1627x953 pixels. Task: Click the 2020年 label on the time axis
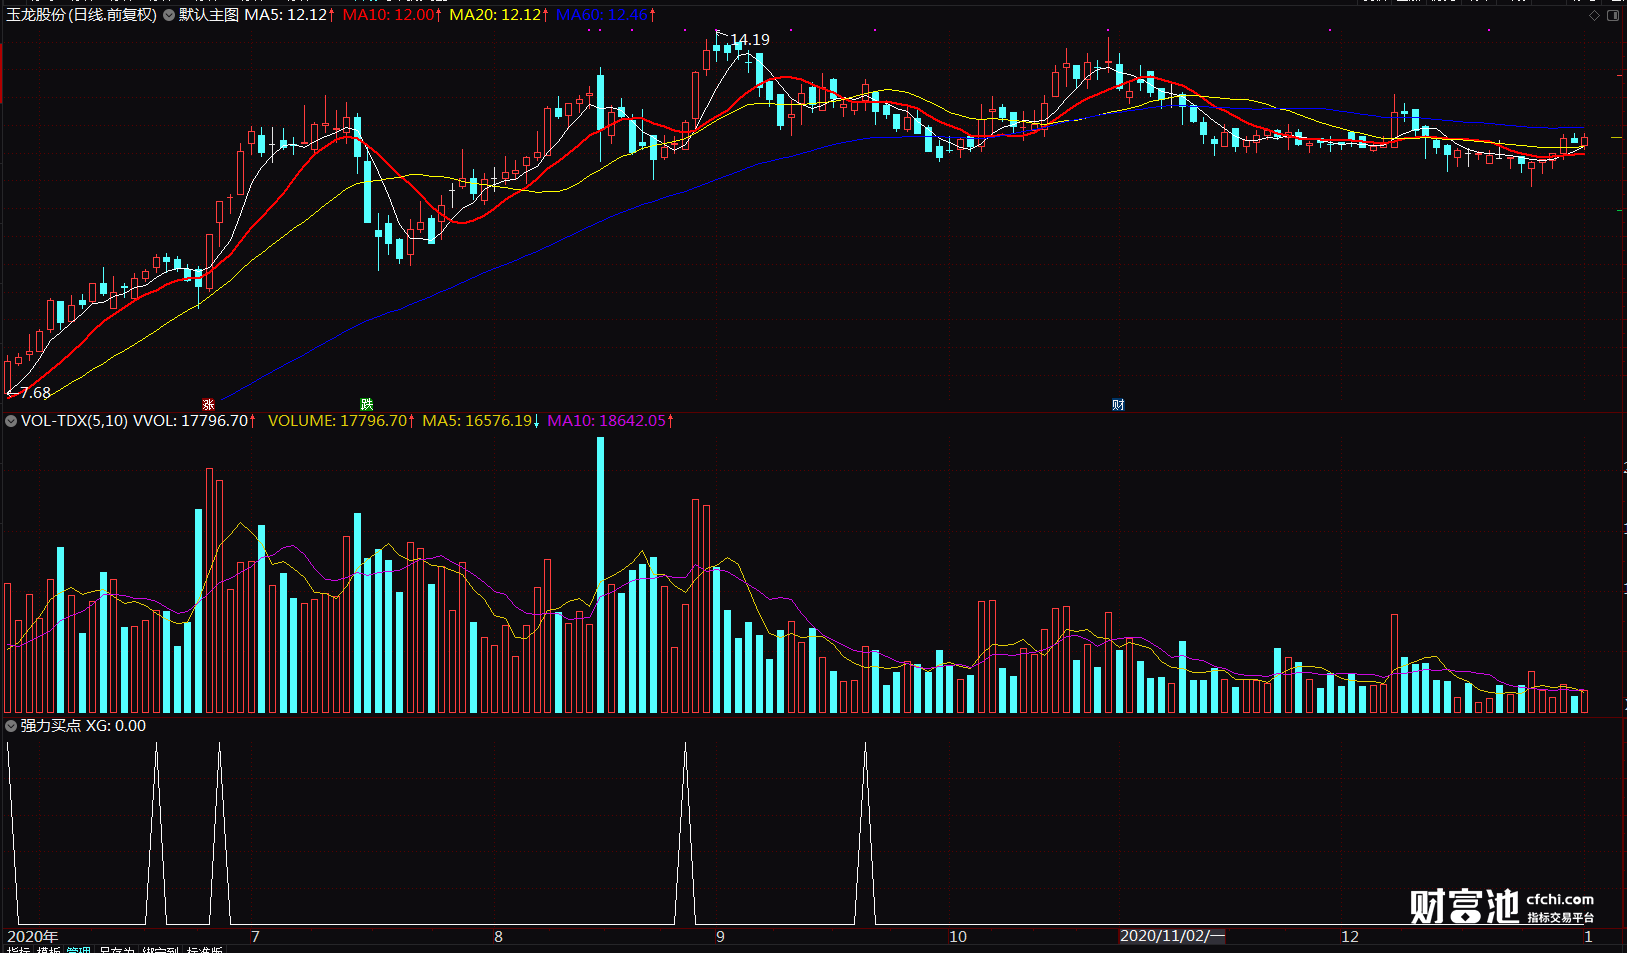pyautogui.click(x=32, y=937)
